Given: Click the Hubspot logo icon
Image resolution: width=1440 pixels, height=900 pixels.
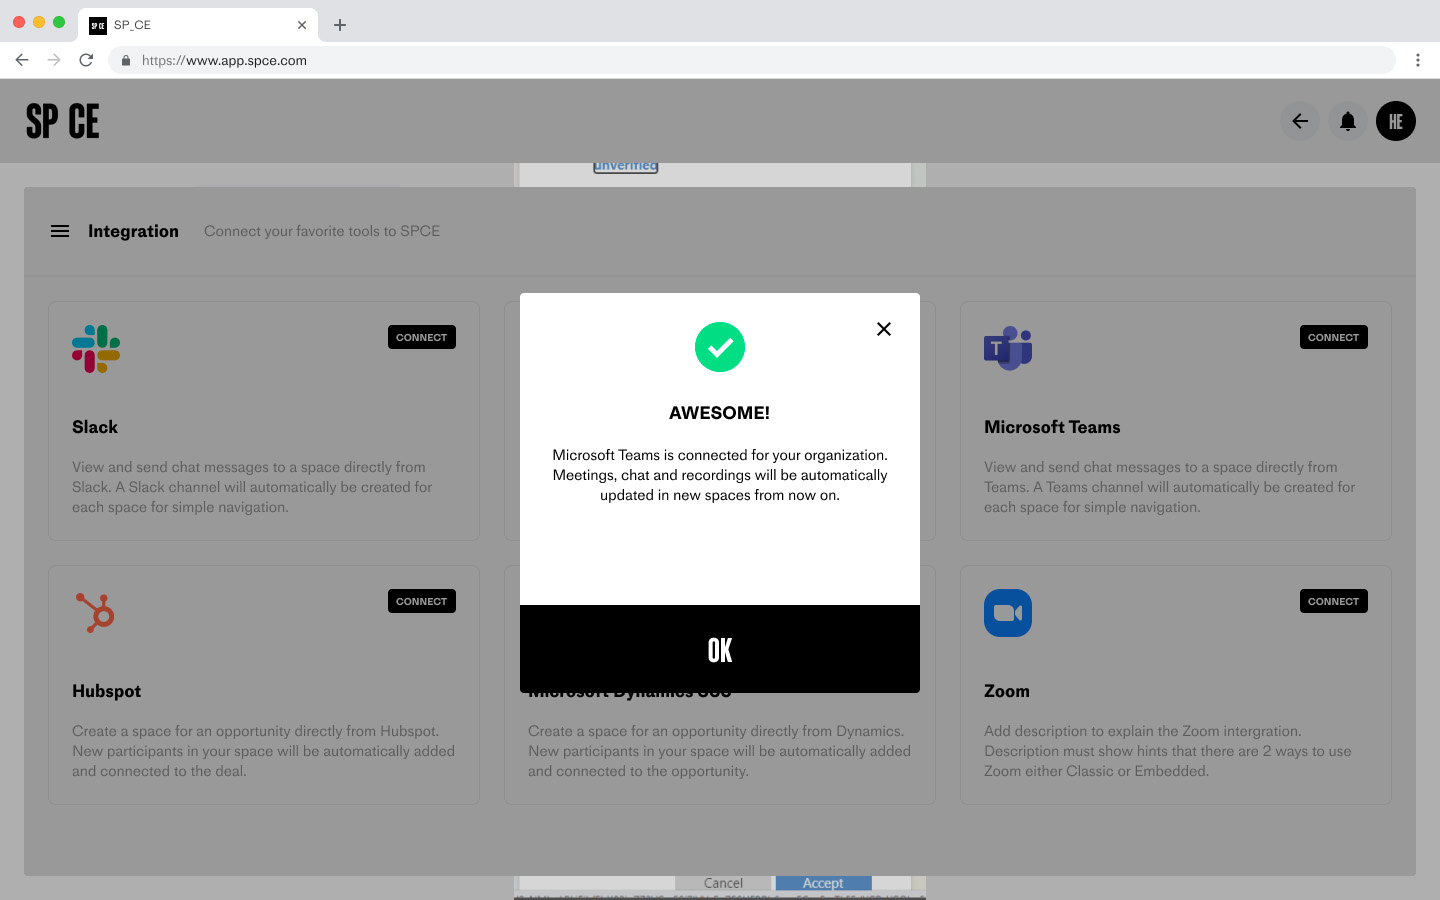Looking at the screenshot, I should (96, 613).
